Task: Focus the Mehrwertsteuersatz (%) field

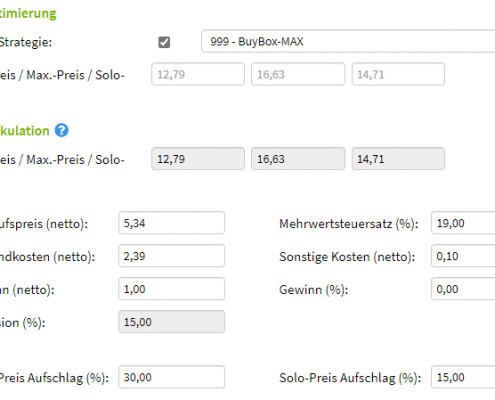Action: (x=463, y=223)
